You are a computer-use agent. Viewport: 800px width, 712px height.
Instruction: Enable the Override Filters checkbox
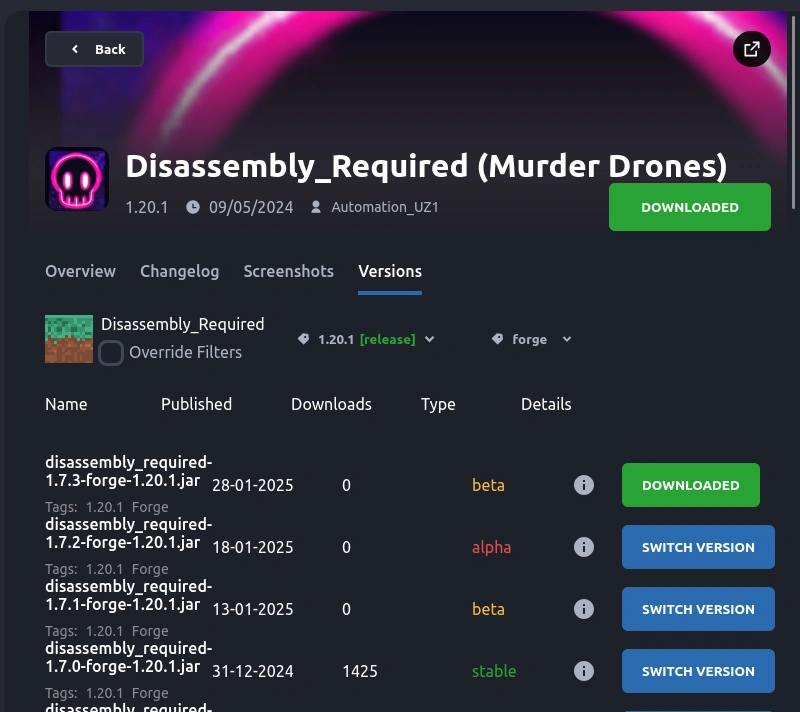(x=111, y=352)
